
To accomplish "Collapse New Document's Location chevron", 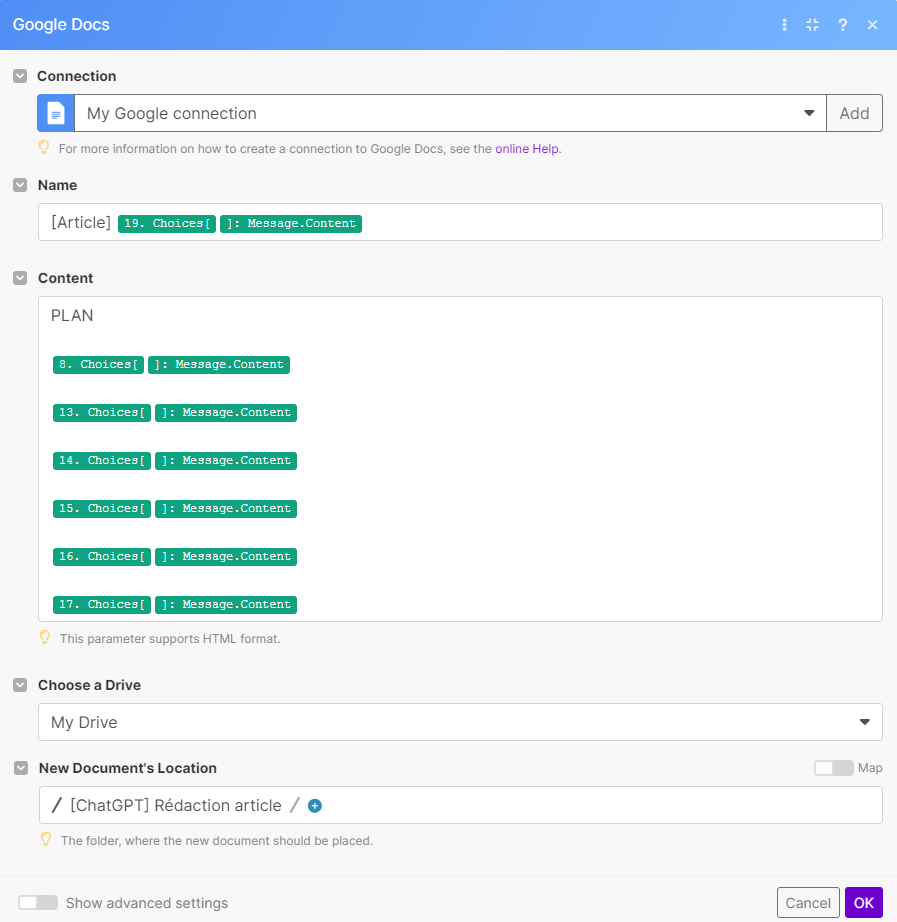I will tap(21, 768).
